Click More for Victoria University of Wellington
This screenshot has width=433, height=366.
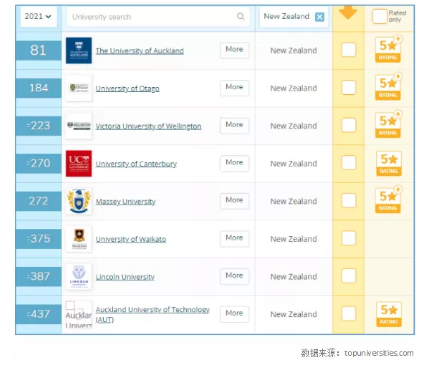coord(234,125)
